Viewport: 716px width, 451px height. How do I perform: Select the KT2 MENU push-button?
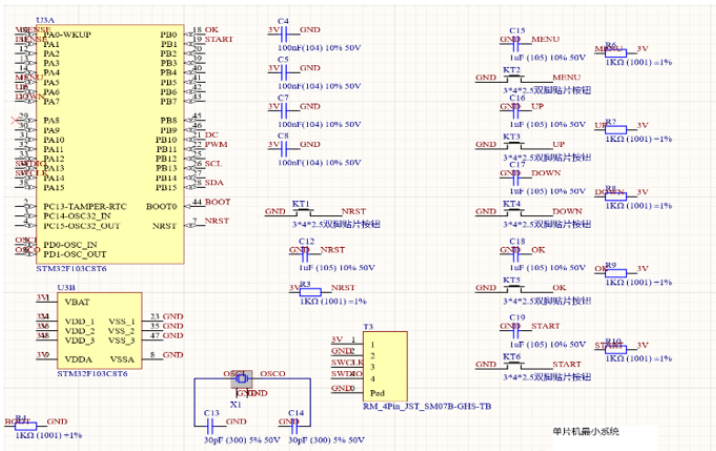coord(514,78)
